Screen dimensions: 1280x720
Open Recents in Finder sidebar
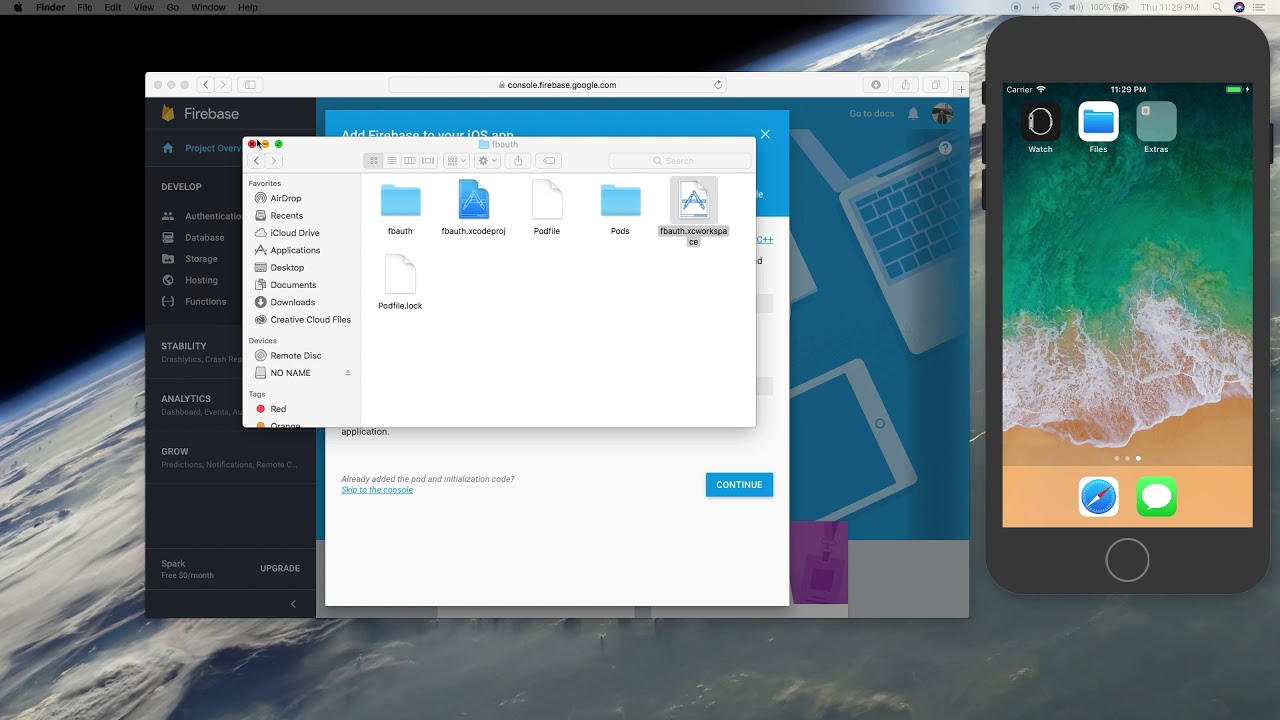point(286,215)
